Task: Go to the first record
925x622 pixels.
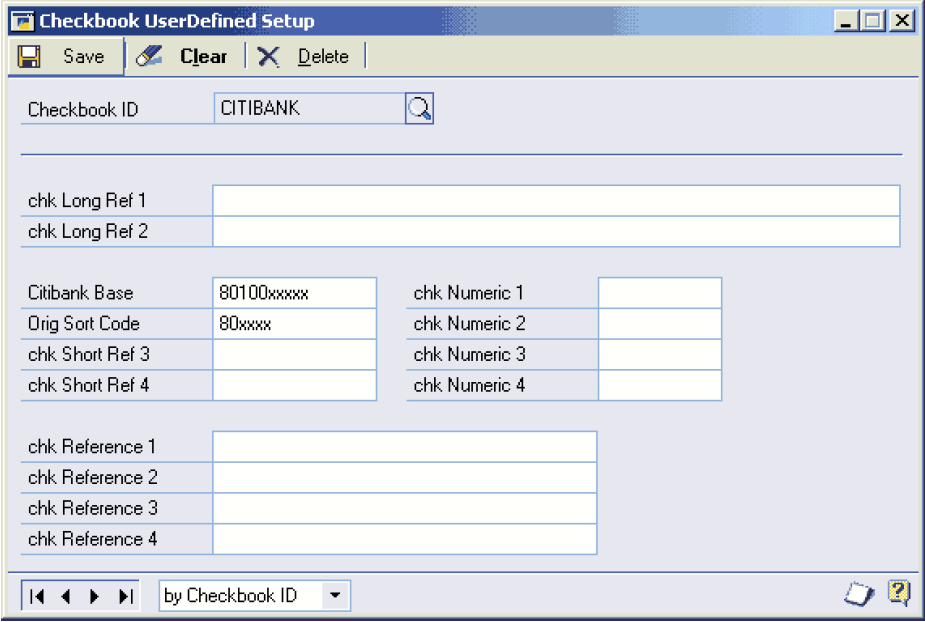Action: click(37, 596)
